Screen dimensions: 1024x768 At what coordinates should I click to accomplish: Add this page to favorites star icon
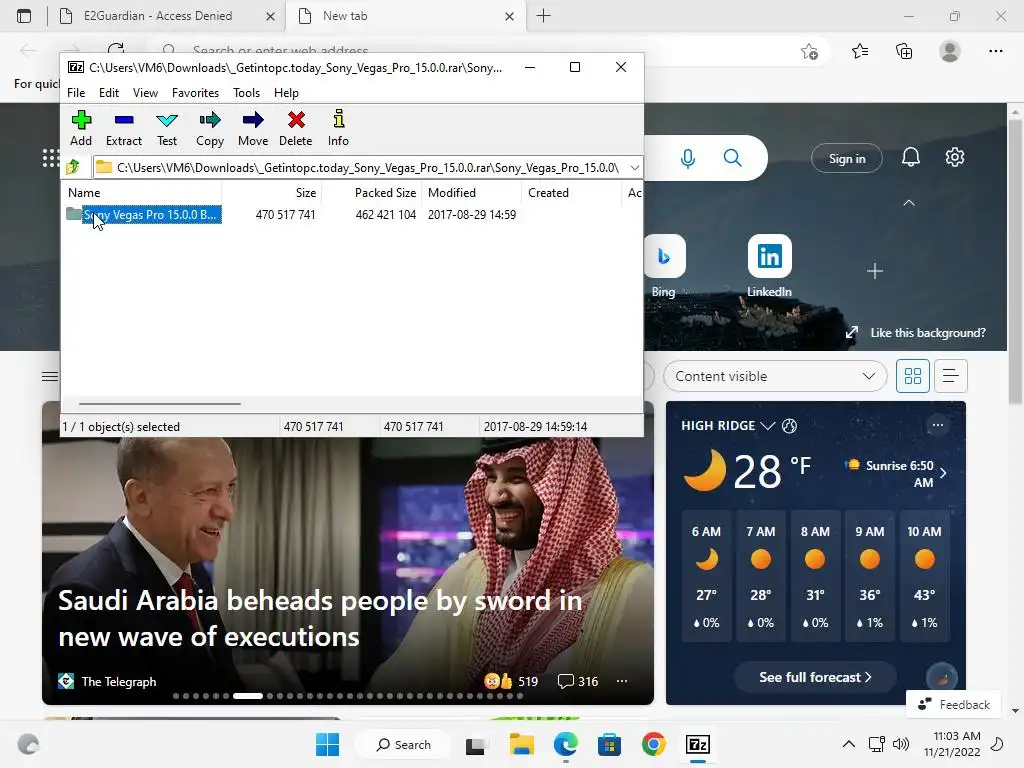(809, 51)
